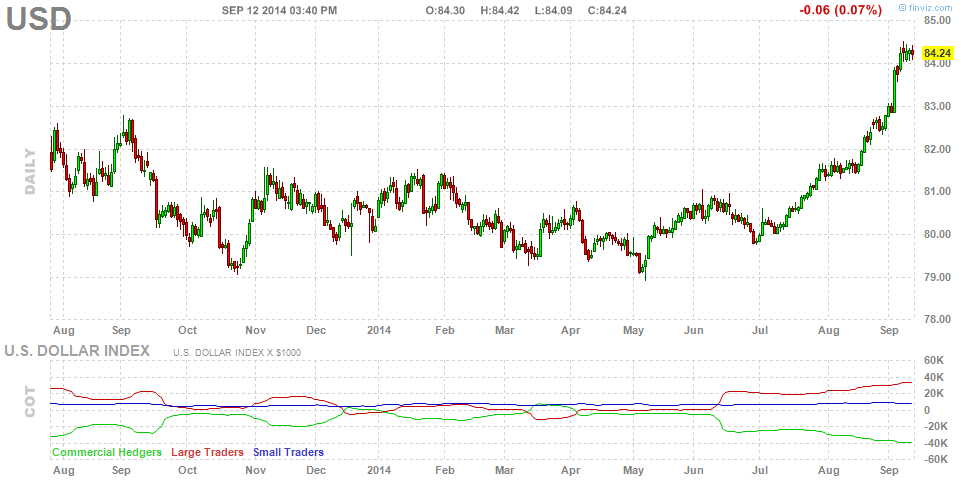Click the red Large Traders legend label

point(208,452)
